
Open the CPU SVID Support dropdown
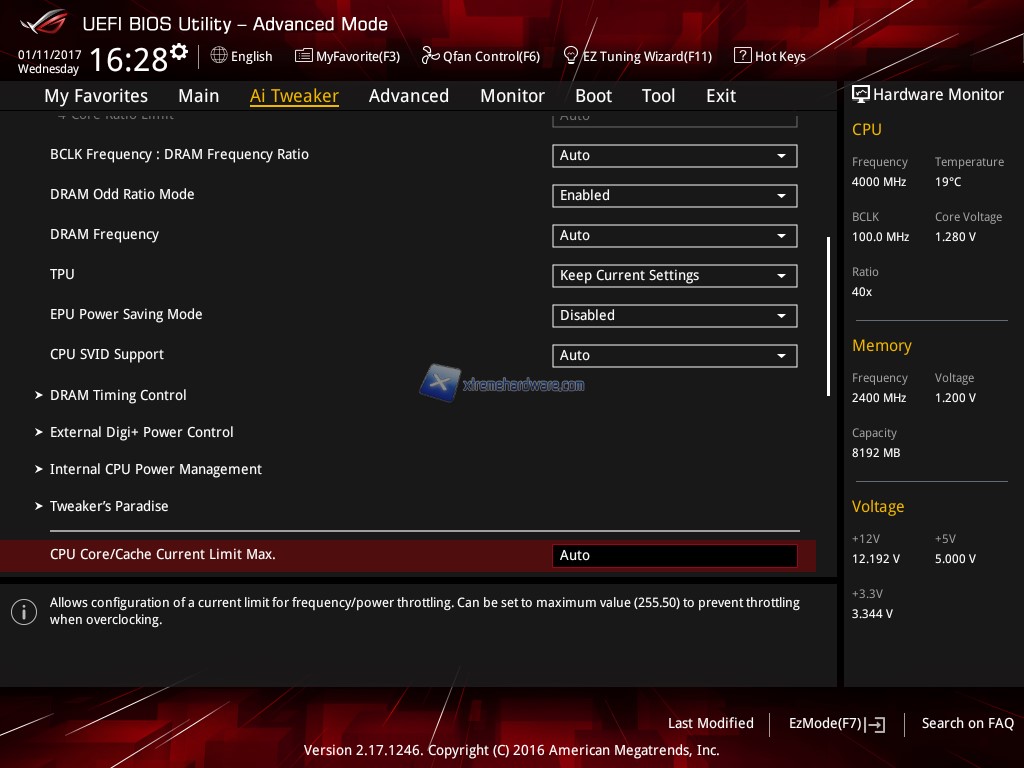pos(674,356)
